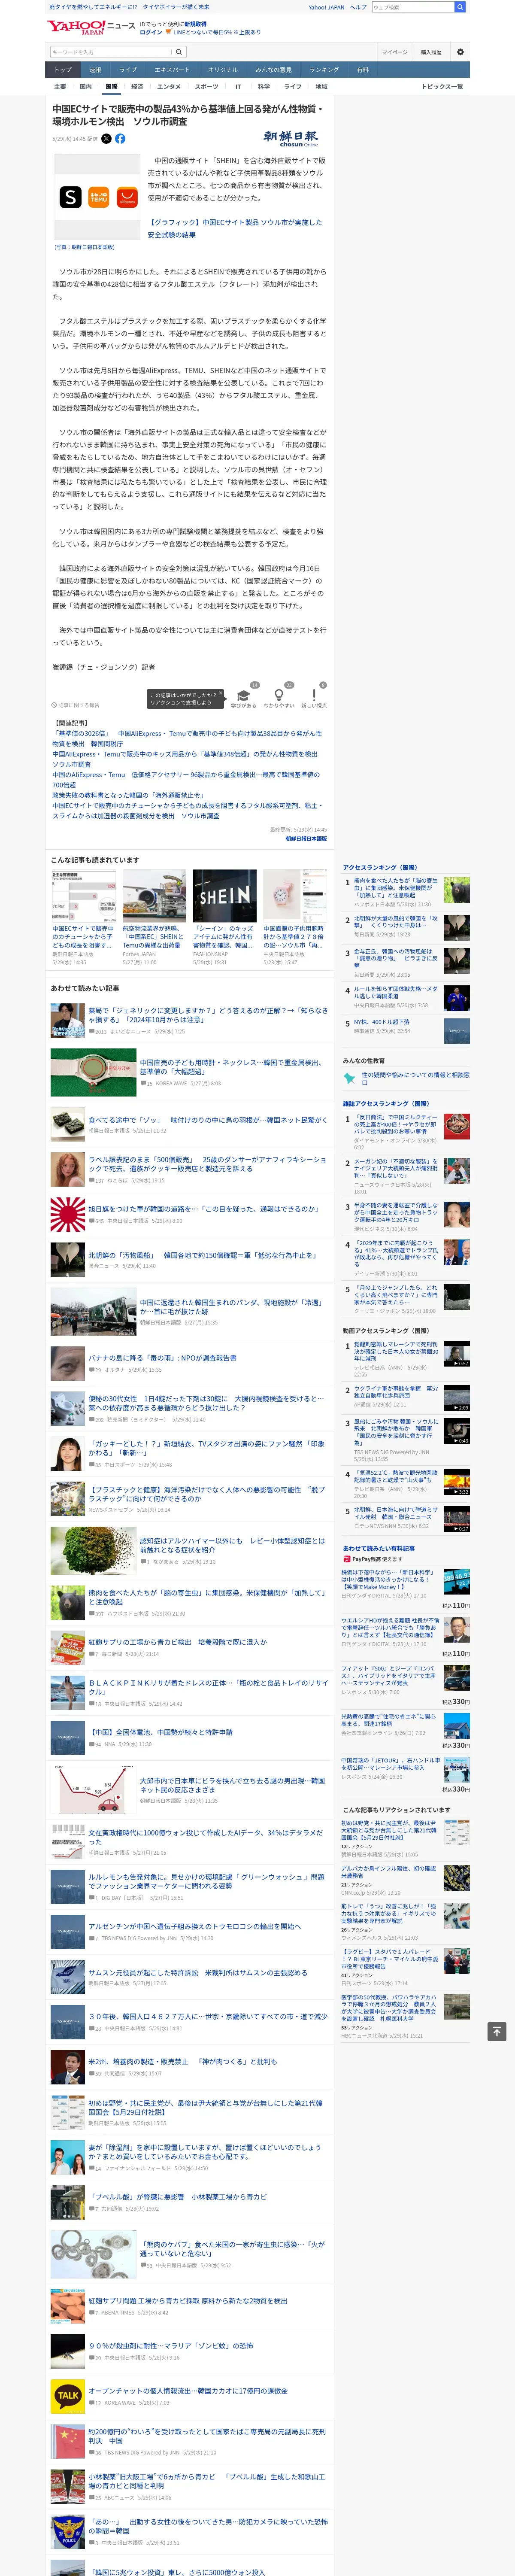This screenshot has width=515, height=2576.
Task: Open the ライブ tab in the dark bar
Action: tap(128, 70)
